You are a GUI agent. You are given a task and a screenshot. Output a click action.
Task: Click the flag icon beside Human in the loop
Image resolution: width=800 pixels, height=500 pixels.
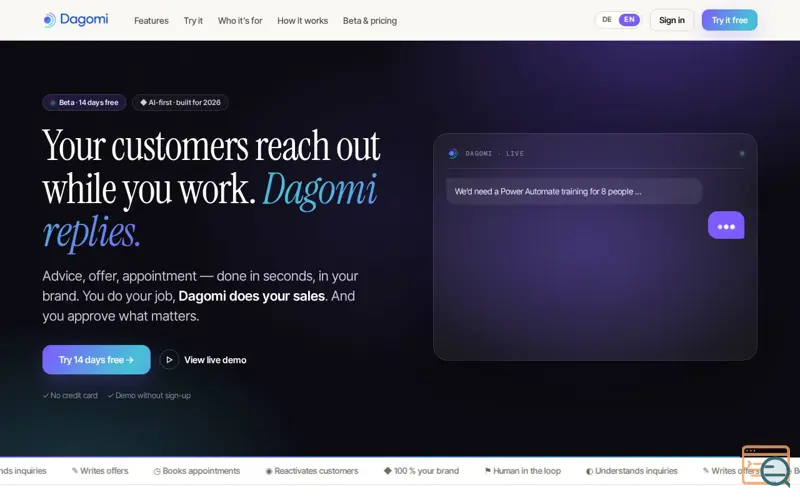tap(488, 471)
